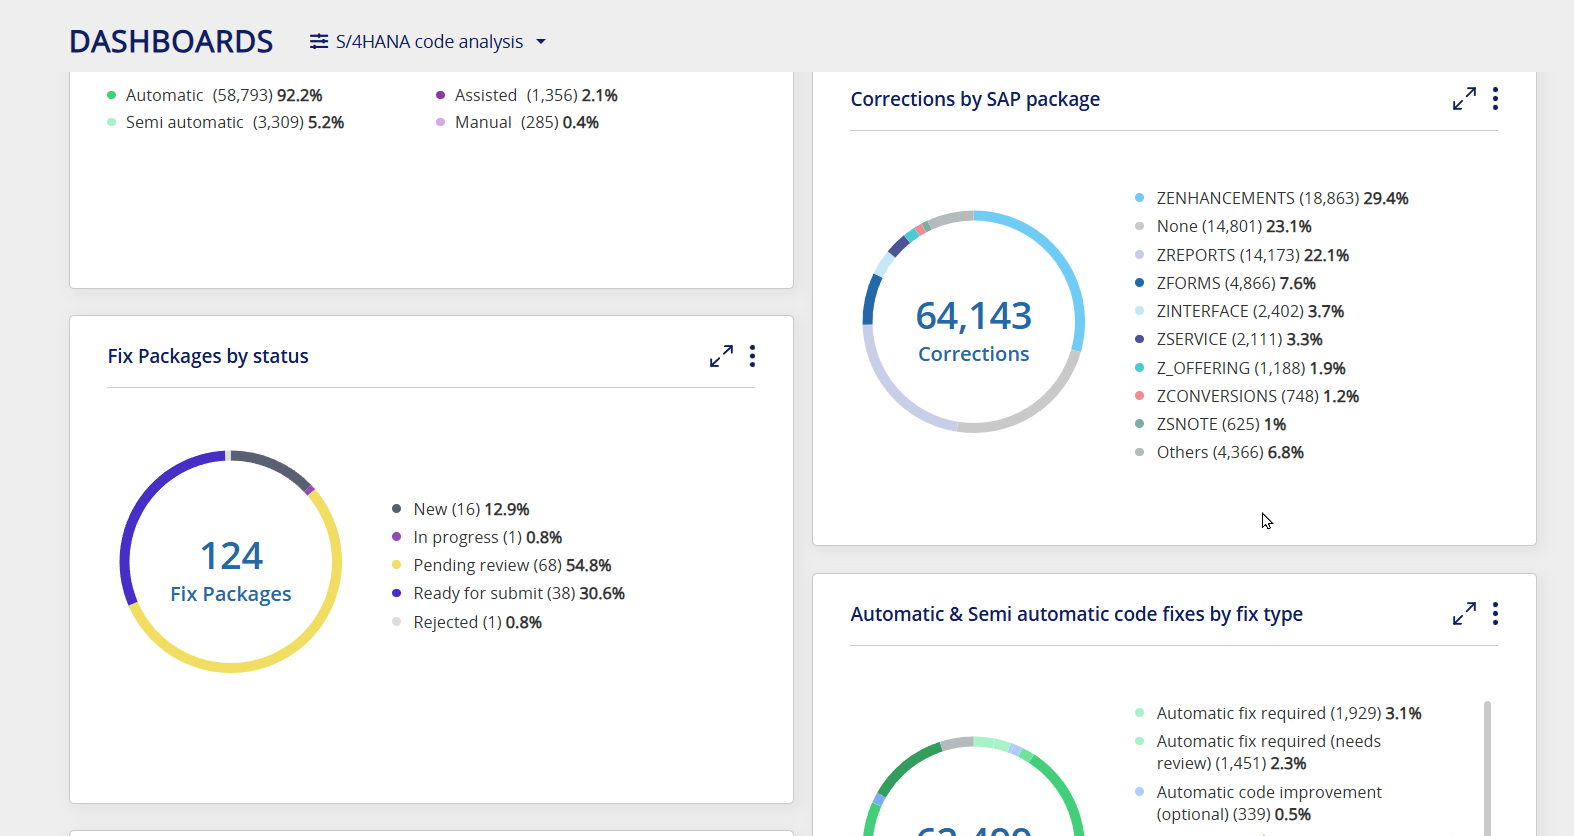Select the ZFORMS legend item
Image resolution: width=1574 pixels, height=836 pixels.
(1226, 283)
